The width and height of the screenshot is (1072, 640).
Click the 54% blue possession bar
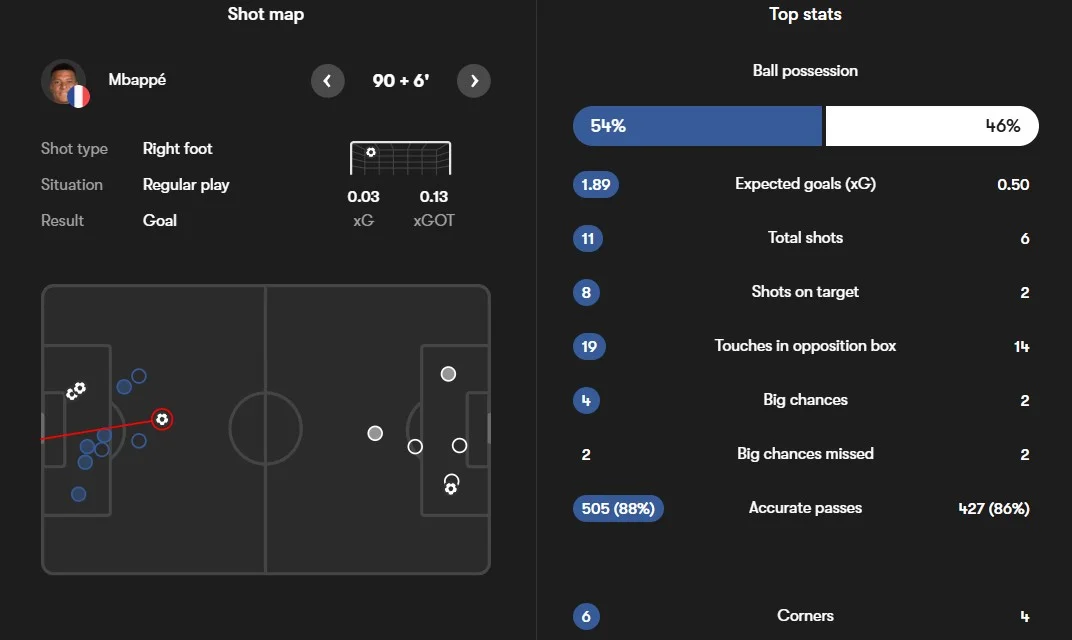(697, 126)
